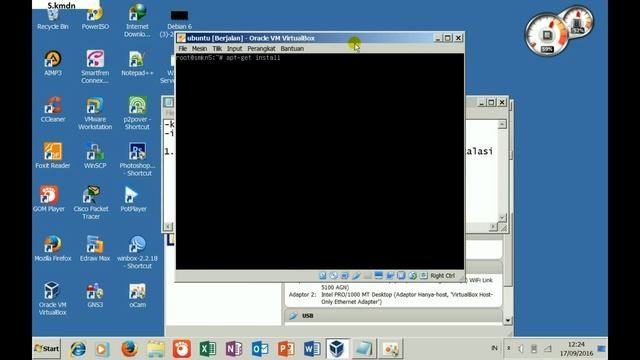Screen dimensions: 640x360
Task: Click the mouse integration indicator in VM status bar
Action: click(412, 276)
